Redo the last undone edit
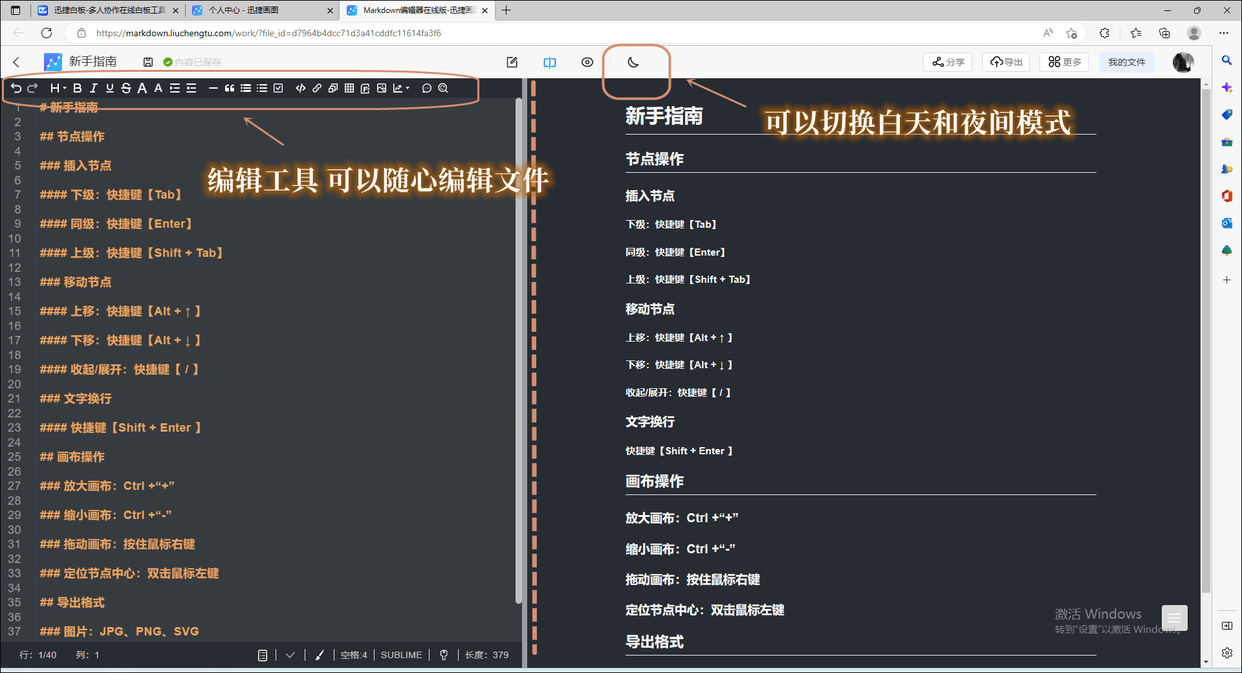This screenshot has height=673, width=1242. coord(33,88)
